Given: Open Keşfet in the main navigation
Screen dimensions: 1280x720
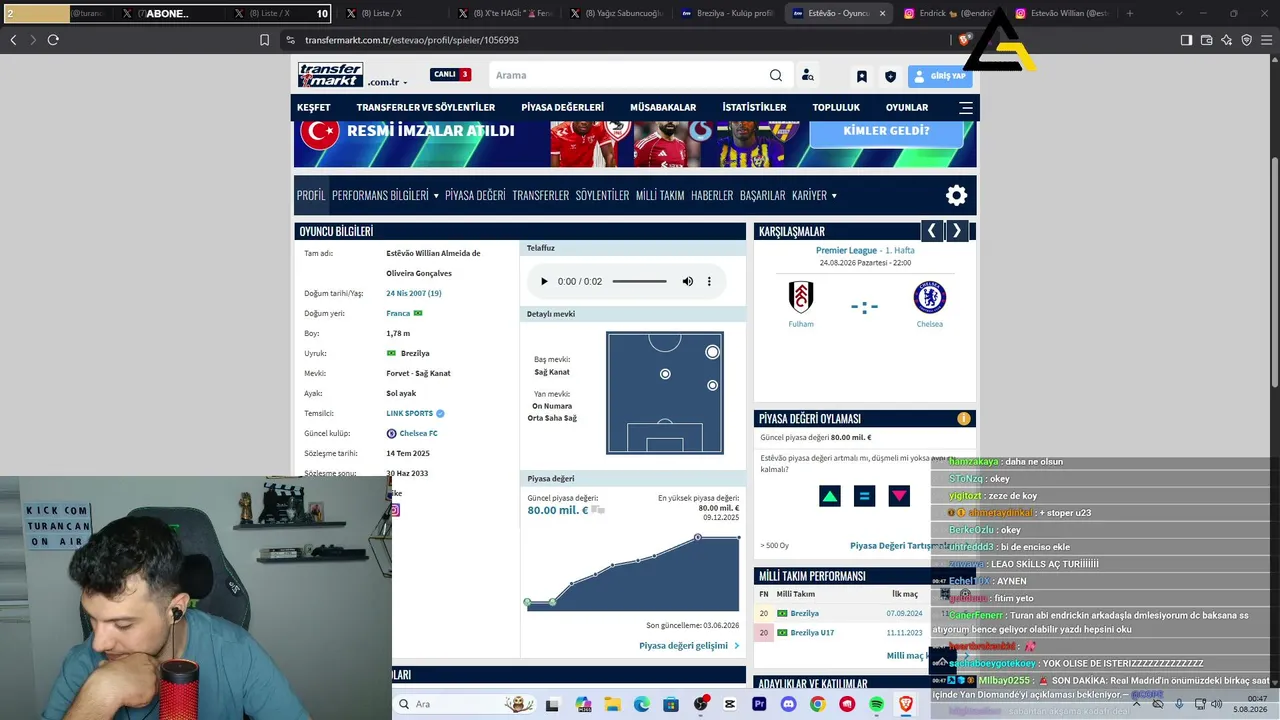Looking at the screenshot, I should tap(314, 108).
